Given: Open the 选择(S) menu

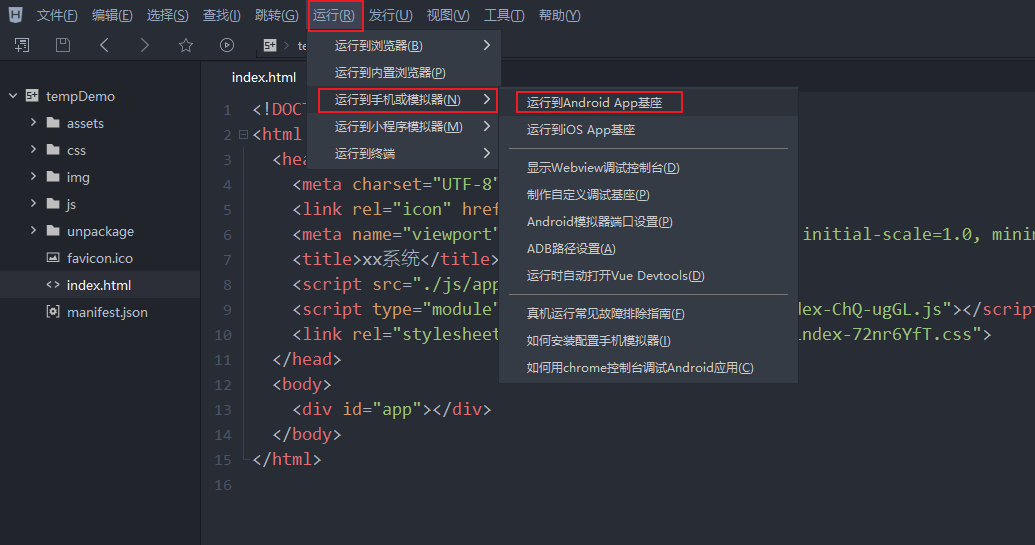Looking at the screenshot, I should tap(167, 15).
